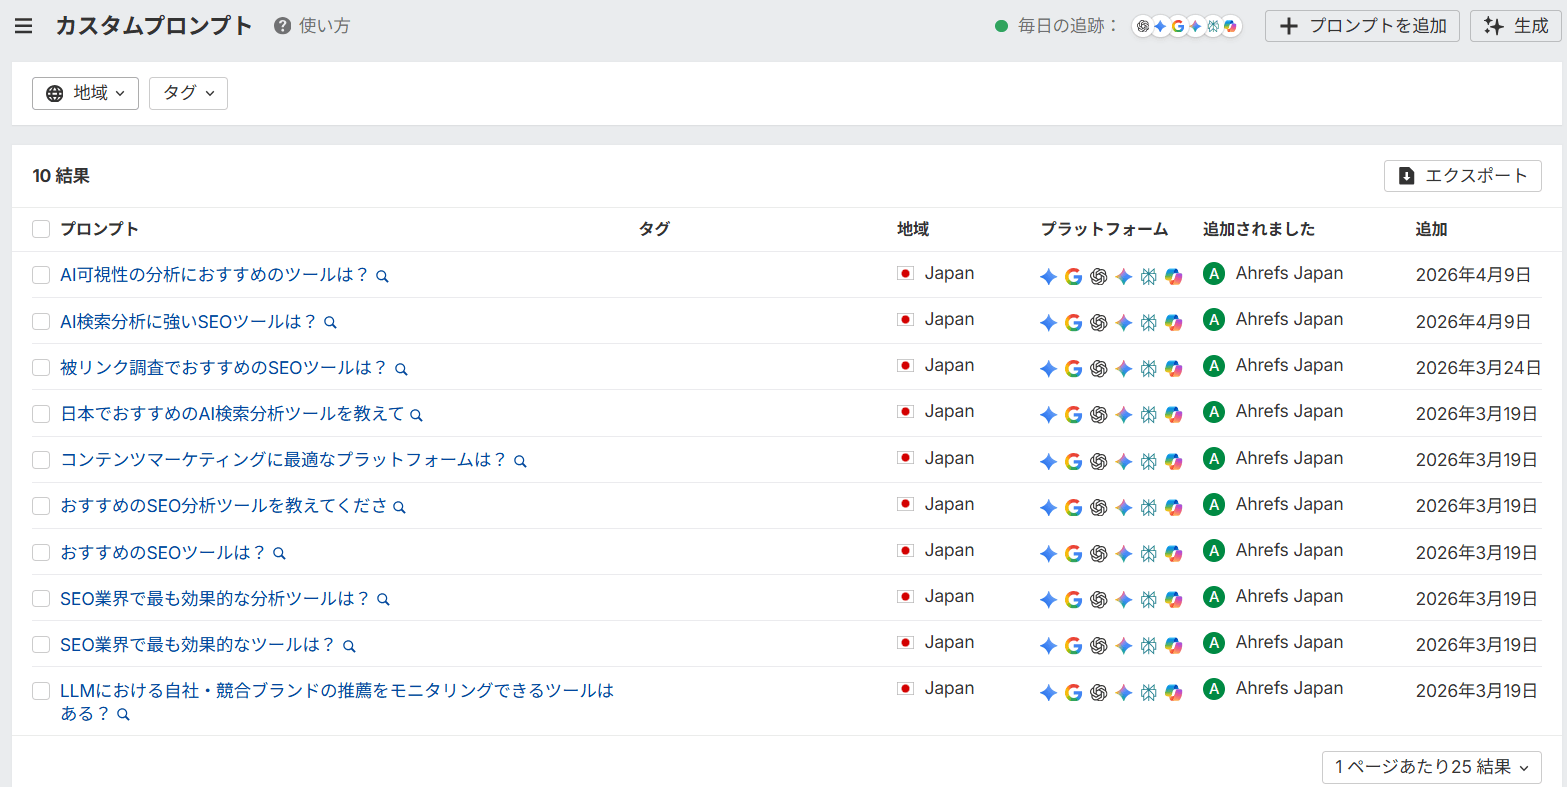Click magnifier icon after AI可視性の分析 prompt
Screen dimensions: 1567x787
coord(382,276)
